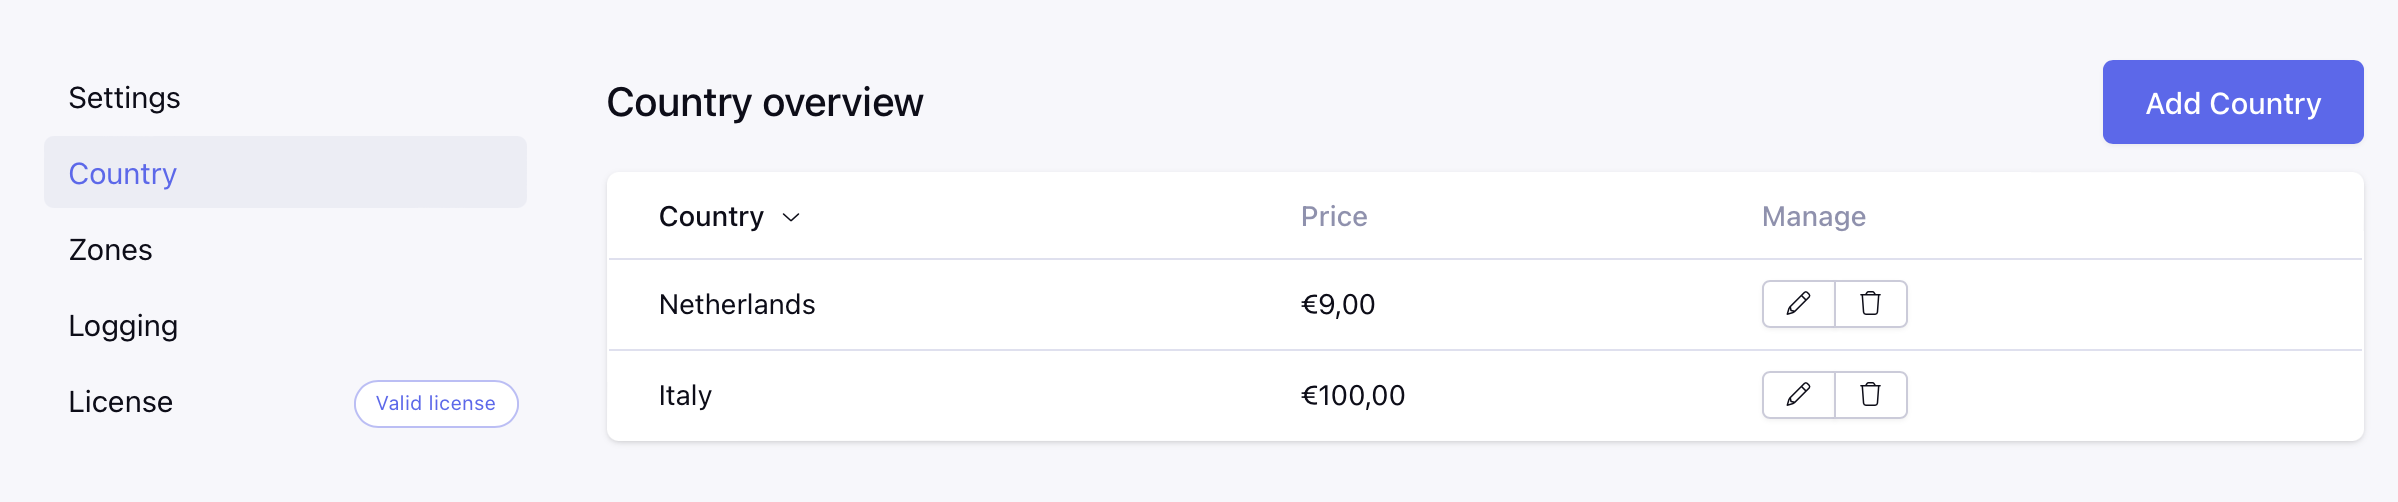Click the €9,00 price value

[1338, 304]
